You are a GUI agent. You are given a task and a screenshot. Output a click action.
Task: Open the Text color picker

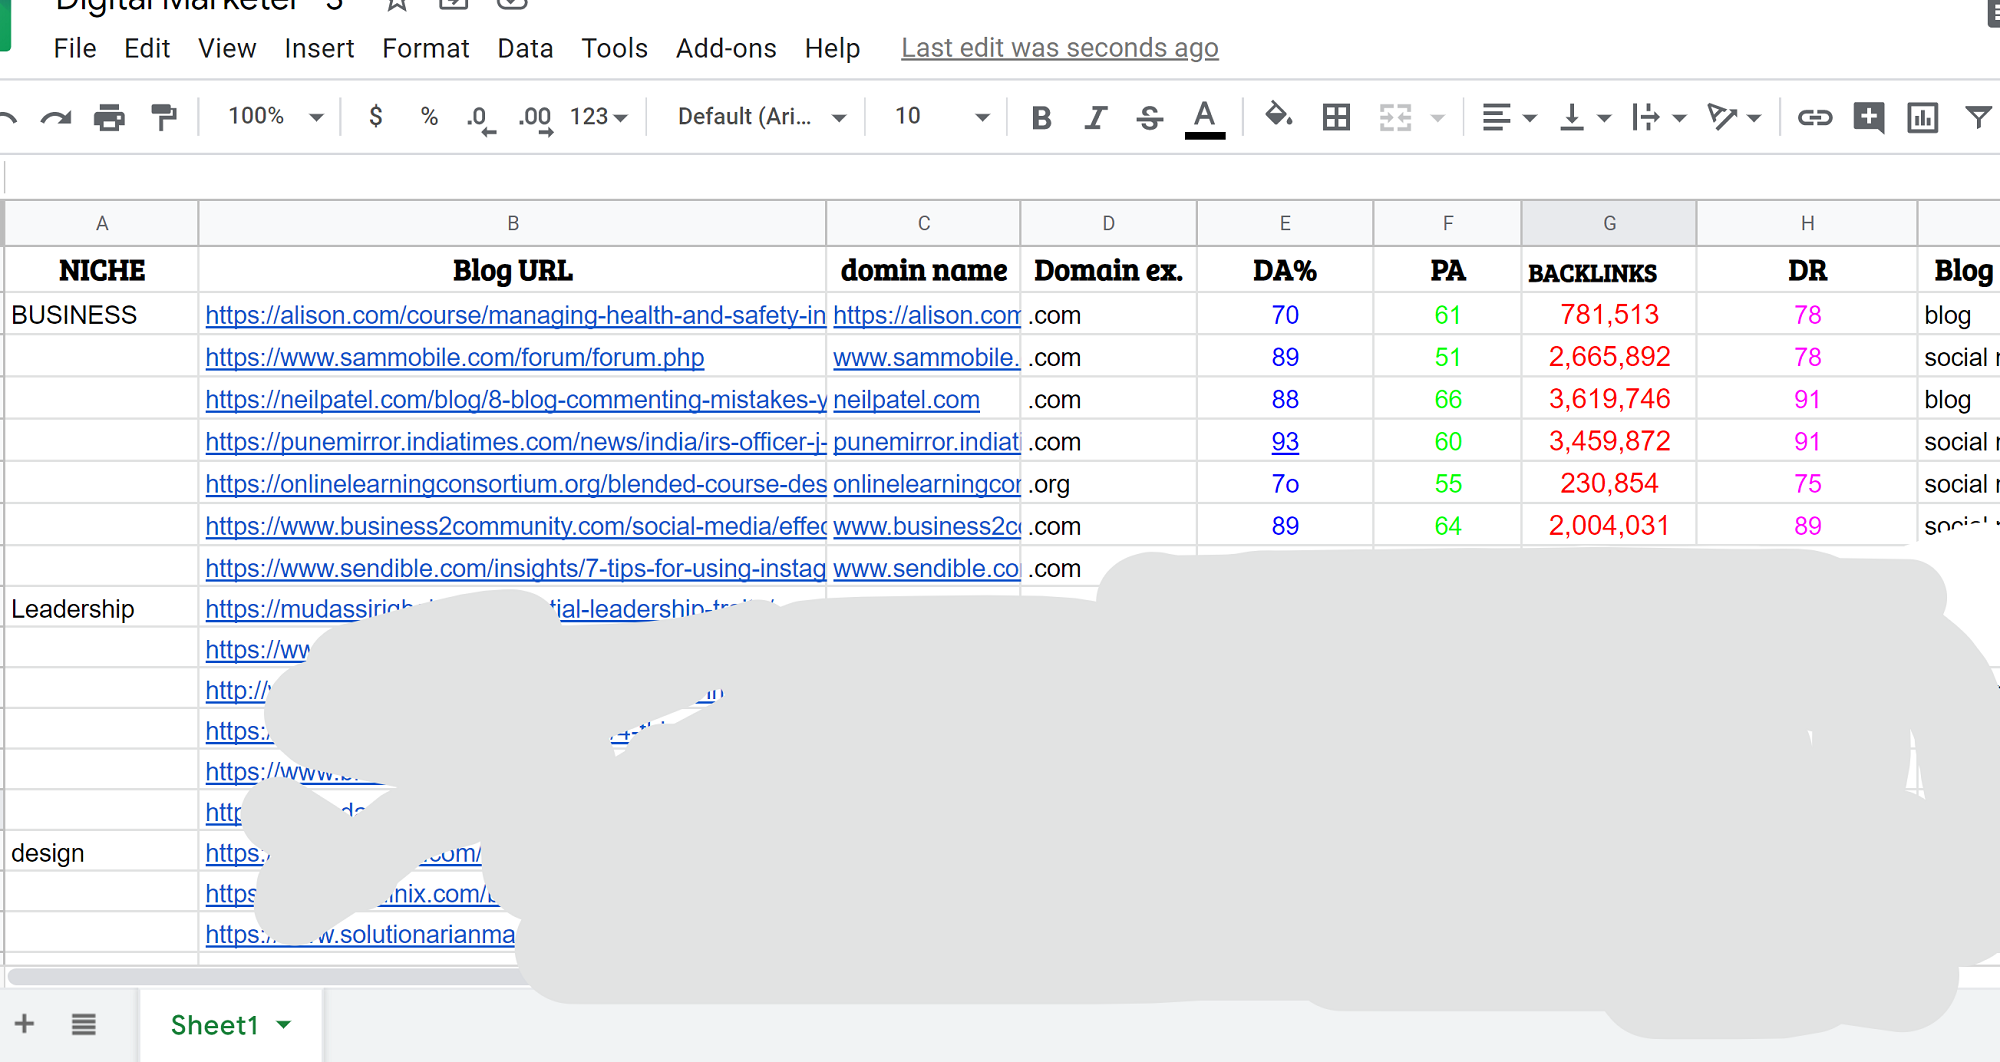1204,116
